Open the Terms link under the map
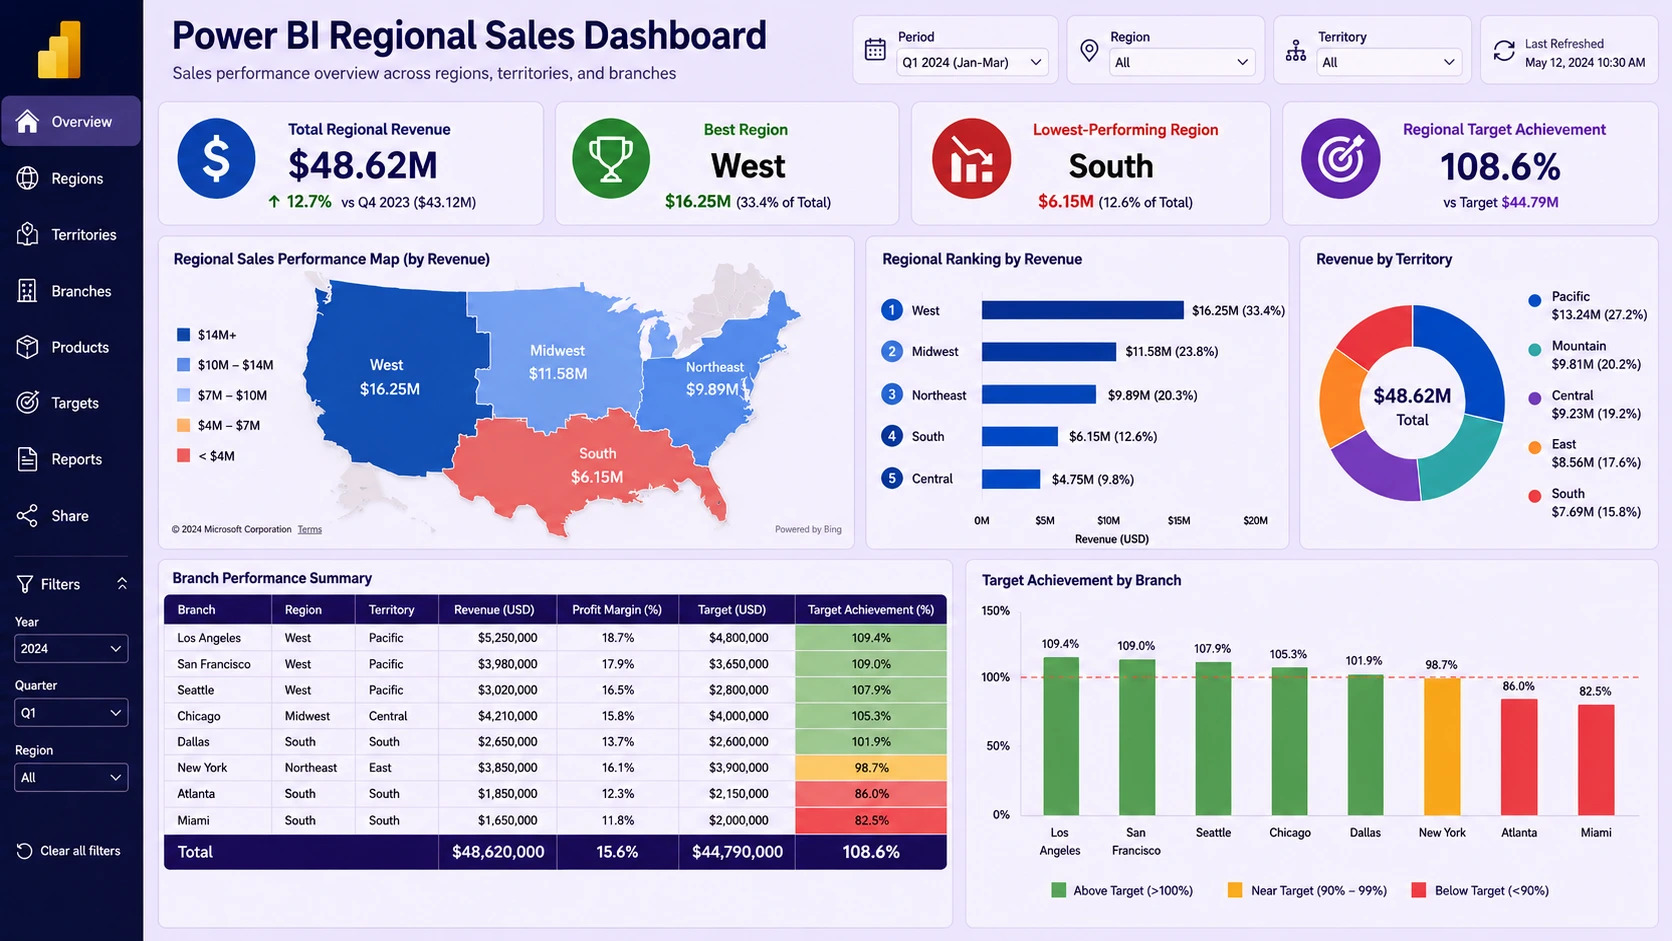Image resolution: width=1672 pixels, height=941 pixels. [x=310, y=529]
